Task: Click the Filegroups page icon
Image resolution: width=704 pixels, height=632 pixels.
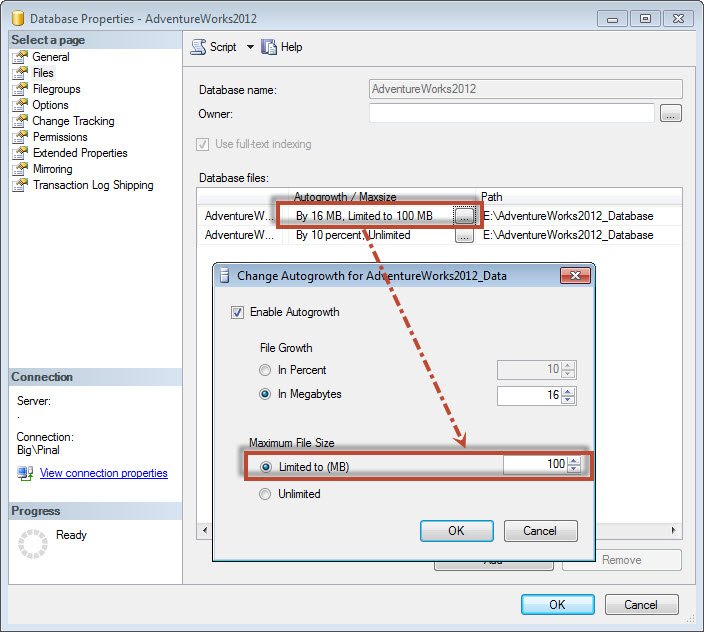Action: 20,89
